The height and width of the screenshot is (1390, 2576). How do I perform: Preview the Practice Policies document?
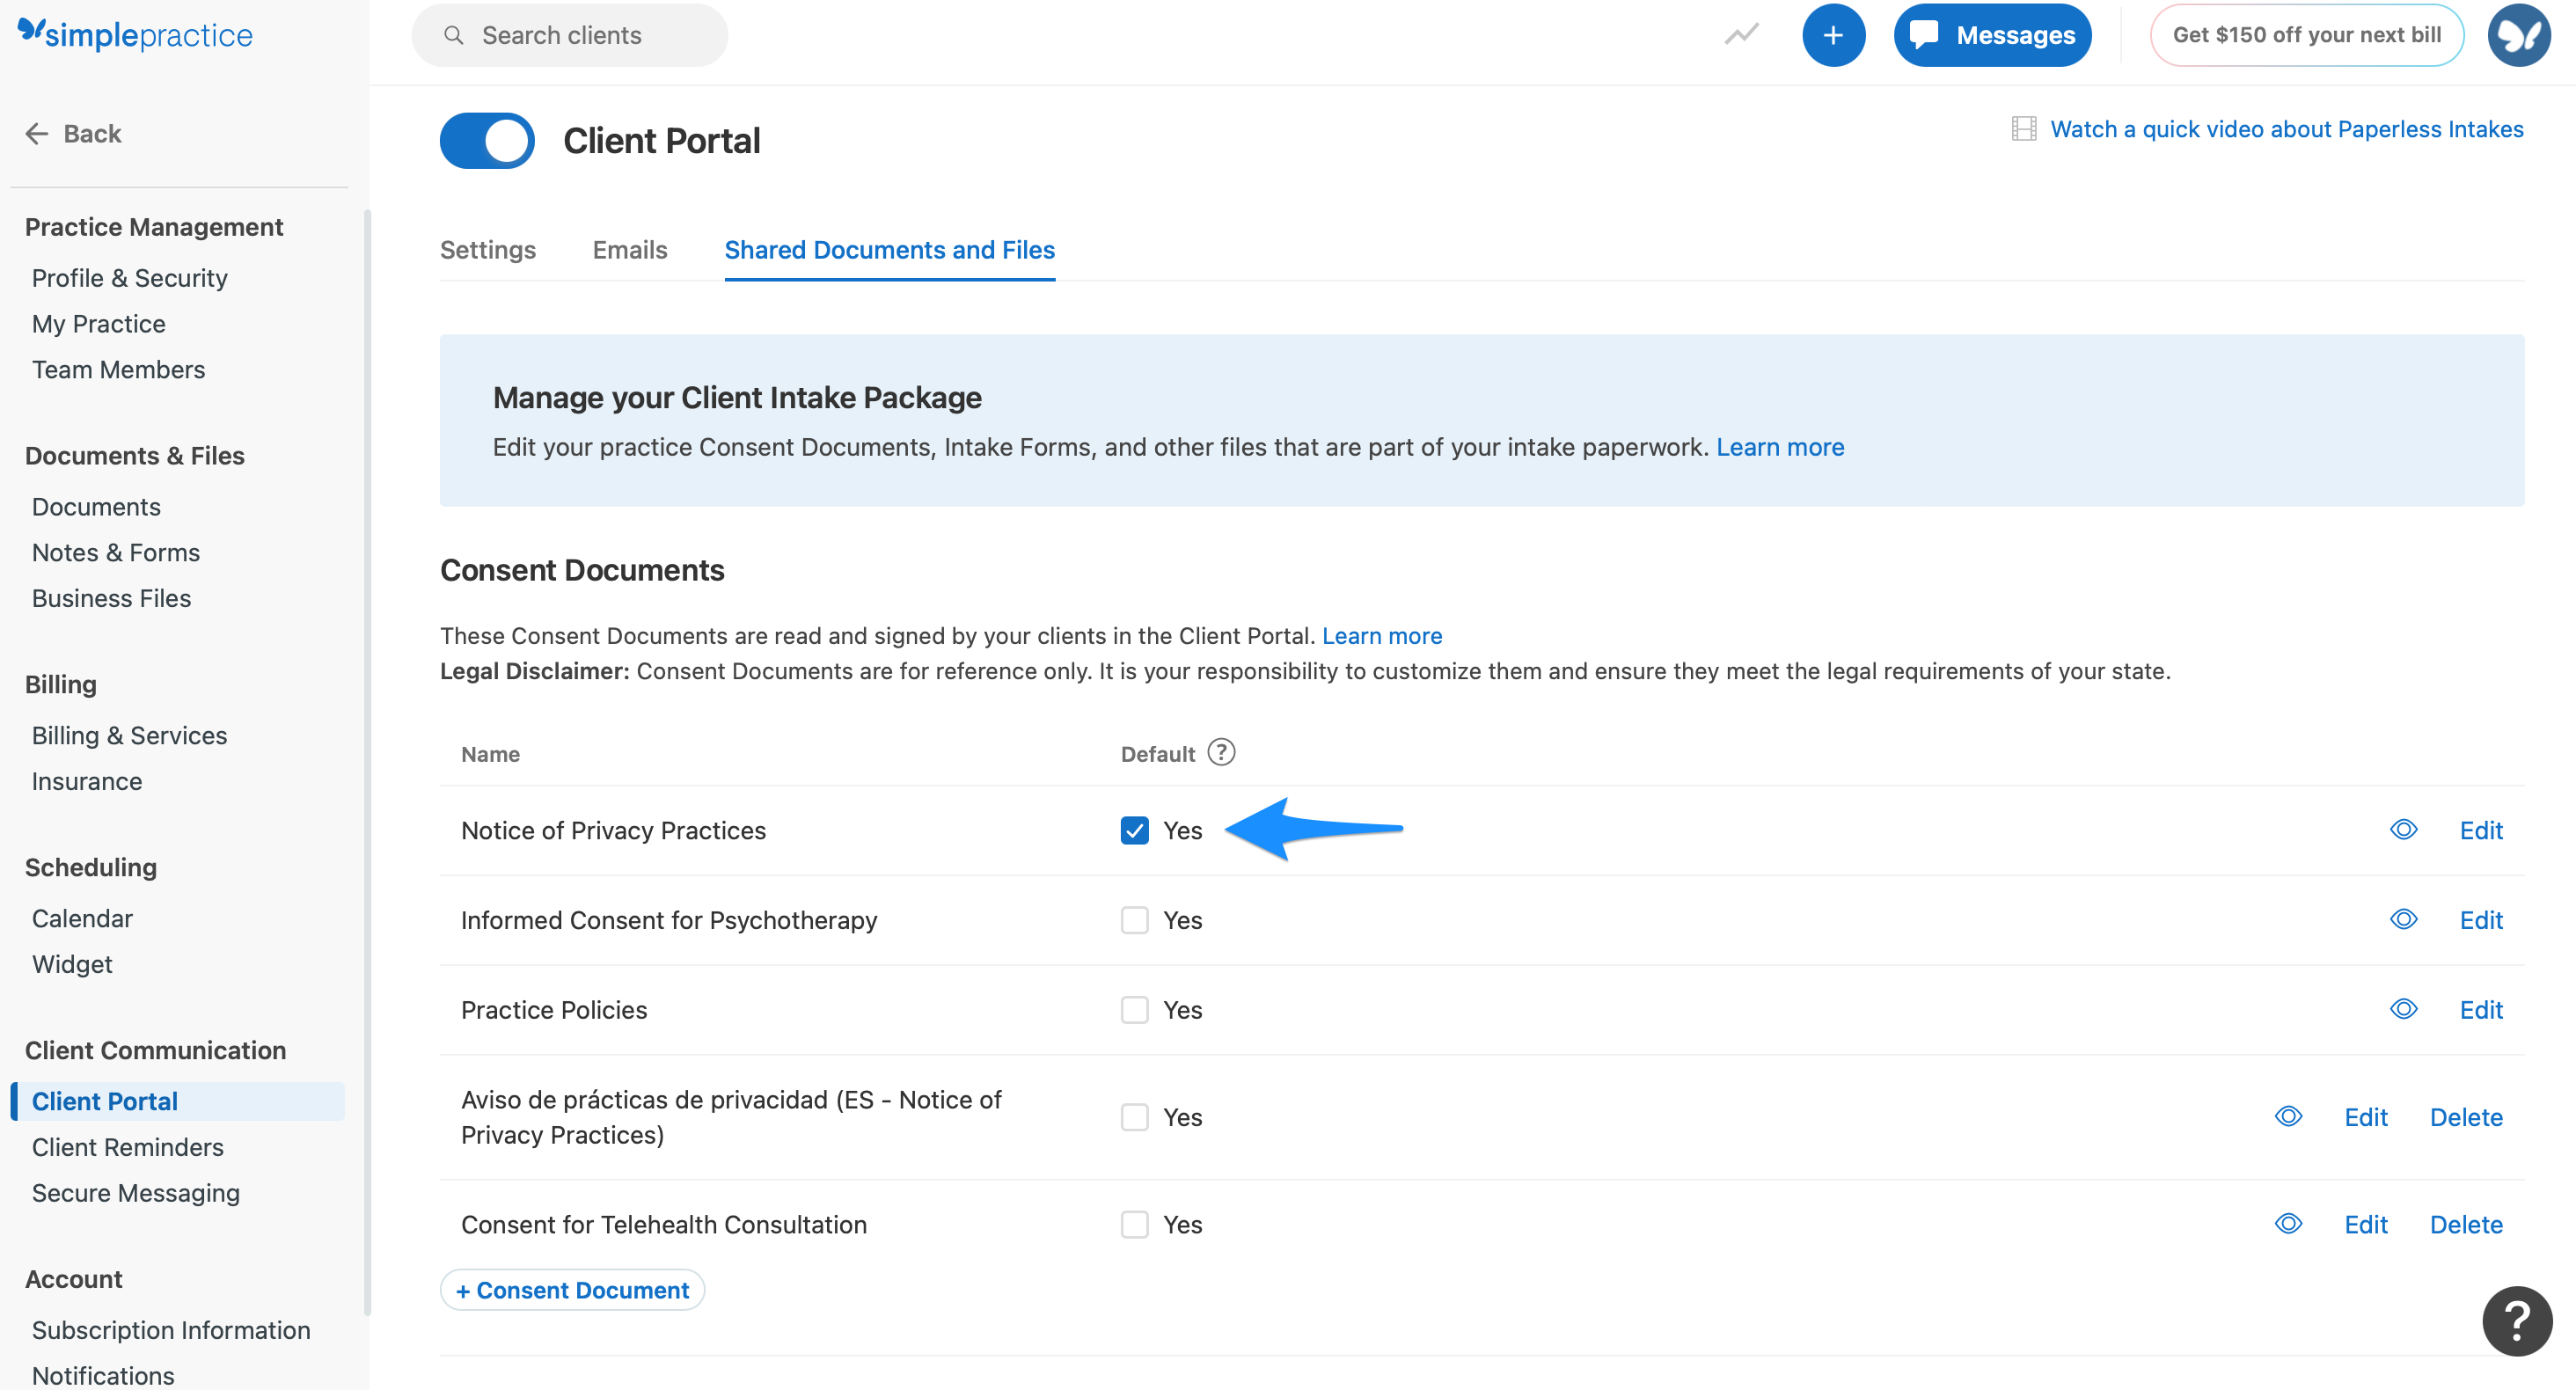pos(2403,1010)
